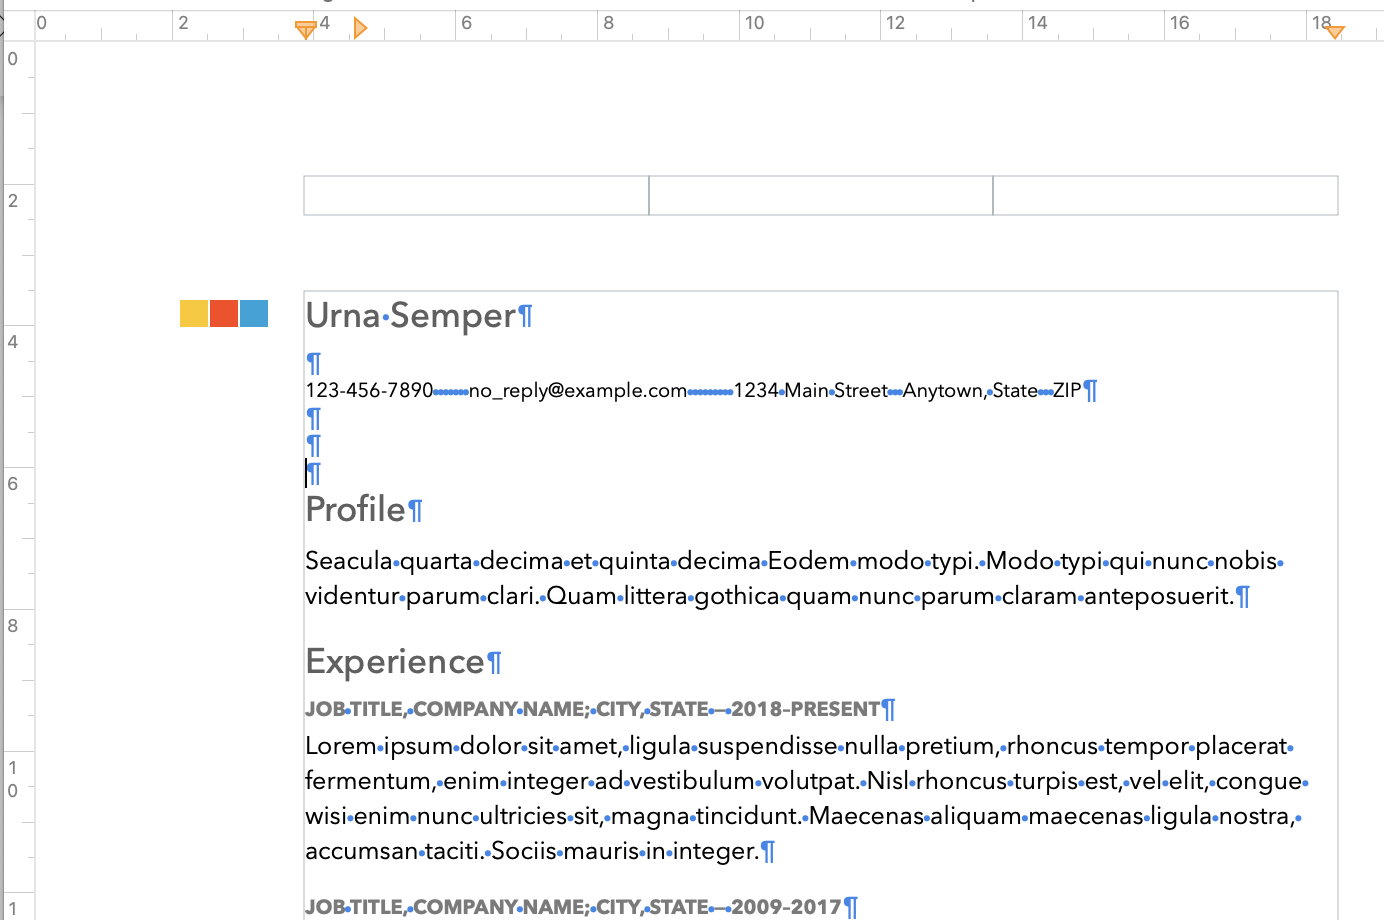Click the last empty table cell

click(1165, 196)
